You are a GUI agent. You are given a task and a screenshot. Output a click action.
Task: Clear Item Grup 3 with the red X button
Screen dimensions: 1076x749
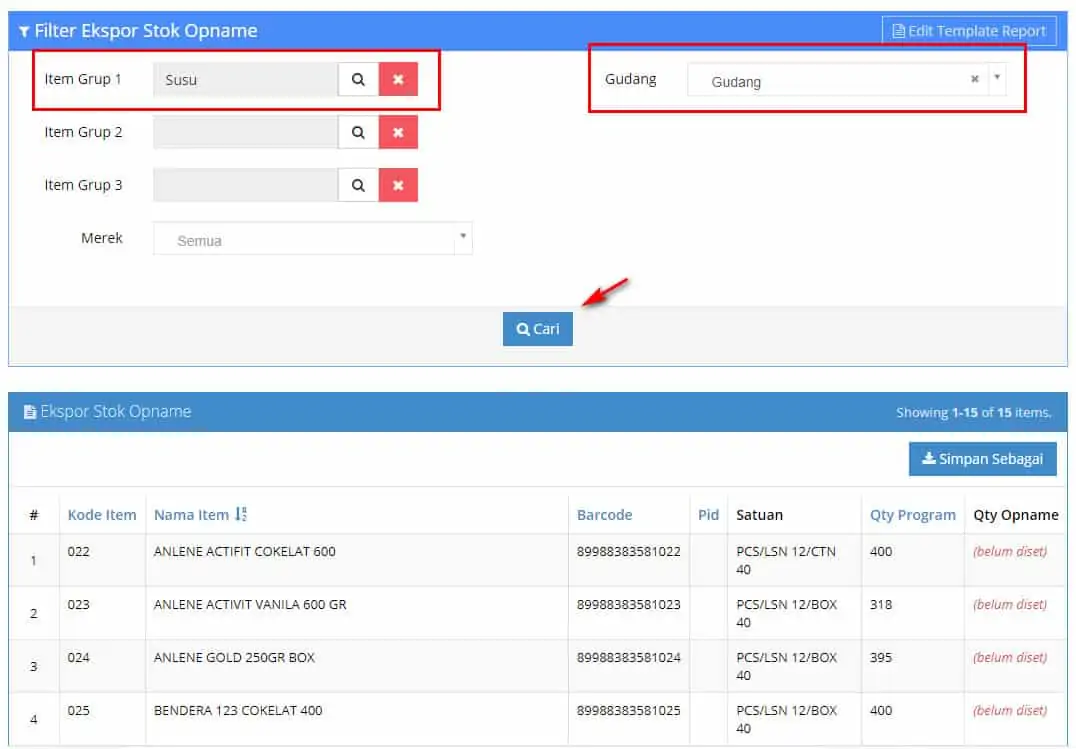(x=398, y=185)
